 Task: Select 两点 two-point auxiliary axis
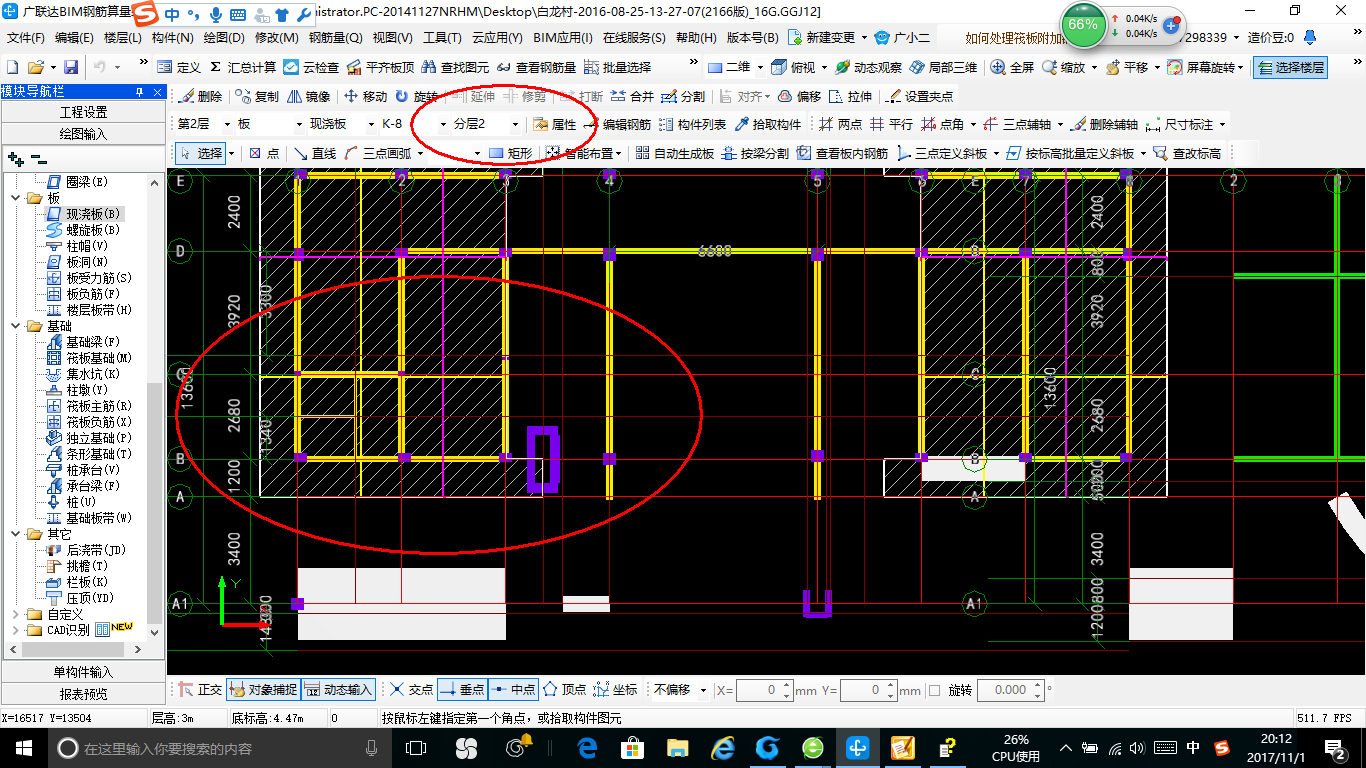[840, 125]
